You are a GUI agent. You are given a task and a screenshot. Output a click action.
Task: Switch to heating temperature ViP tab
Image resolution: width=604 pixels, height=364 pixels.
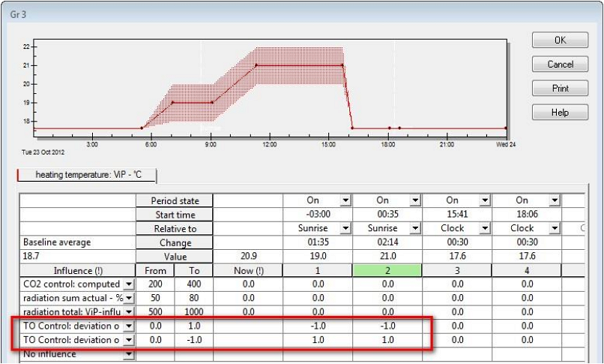point(87,175)
